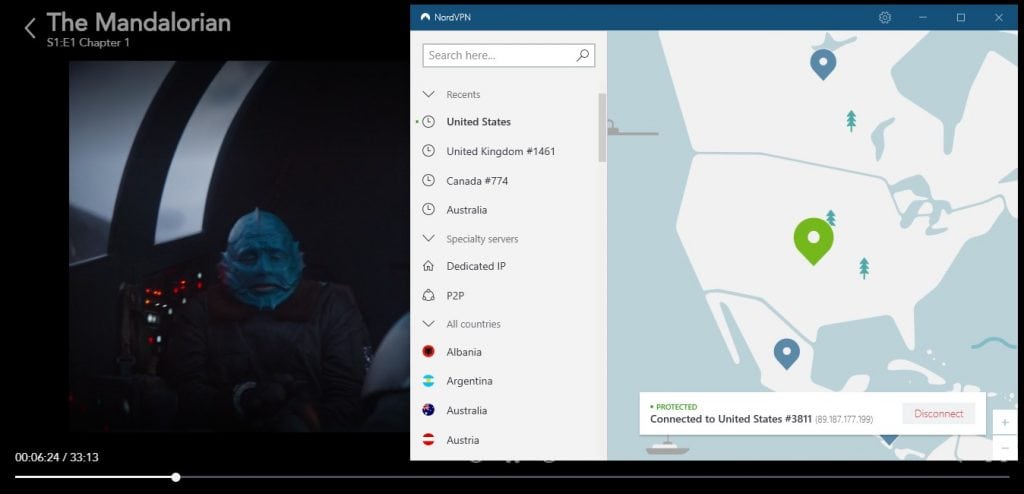This screenshot has height=494, width=1024.
Task: Click the 00:06:24 / 33:13 time readout
Action: [57, 457]
